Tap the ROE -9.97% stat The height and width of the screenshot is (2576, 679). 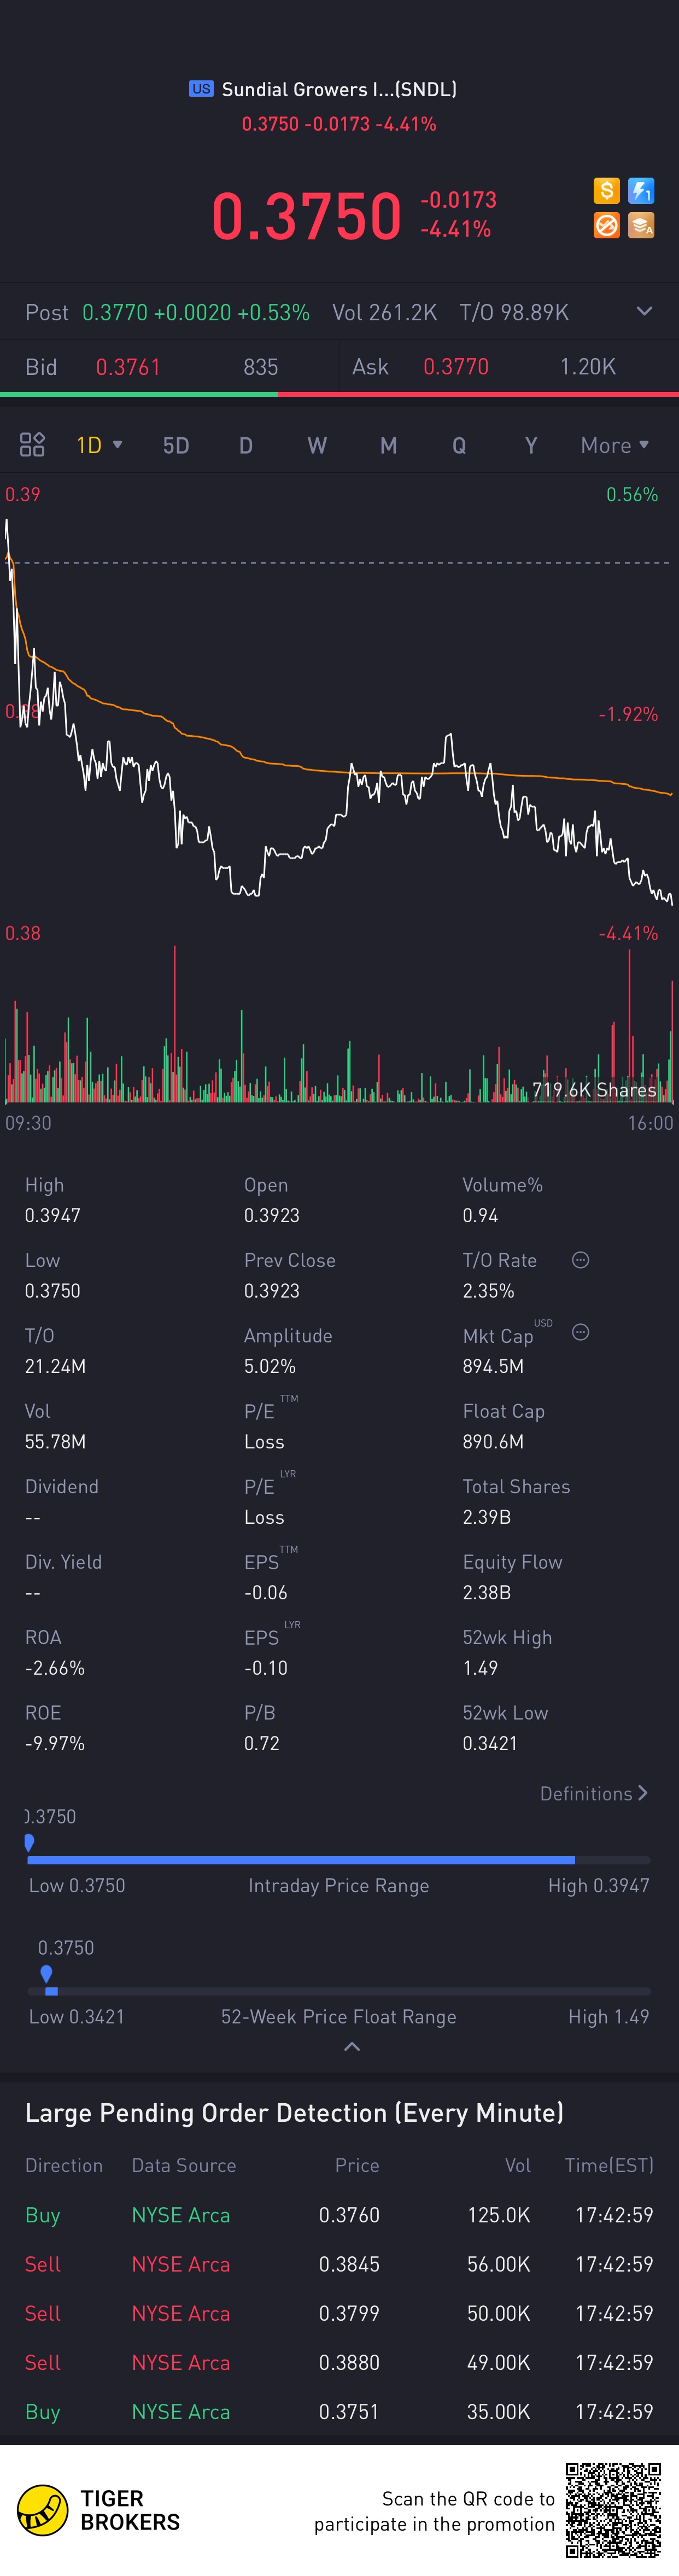(55, 1728)
